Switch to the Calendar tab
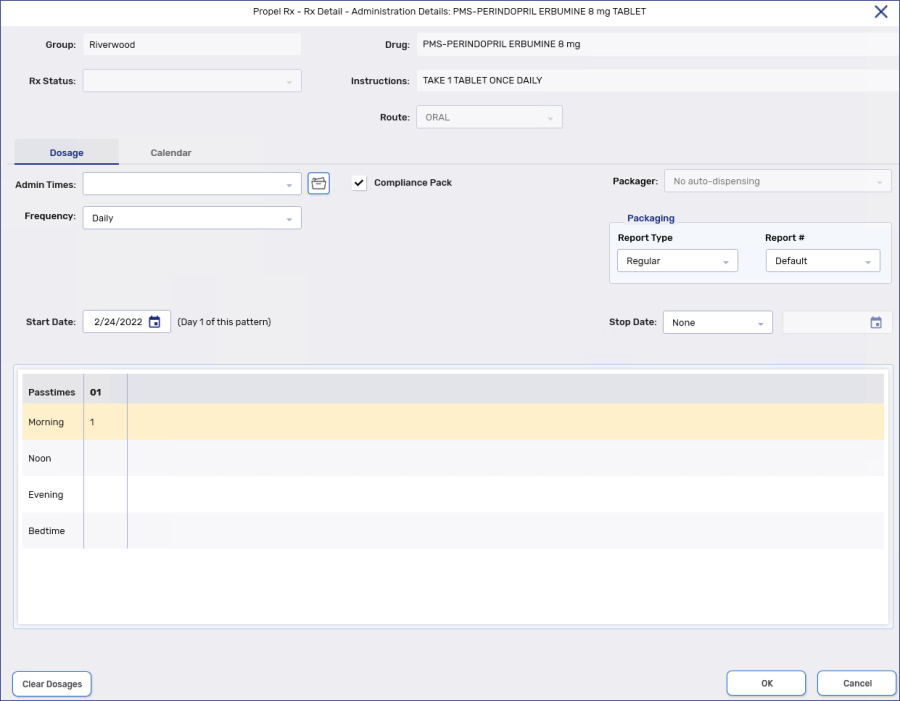Viewport: 900px width, 701px height. click(170, 152)
